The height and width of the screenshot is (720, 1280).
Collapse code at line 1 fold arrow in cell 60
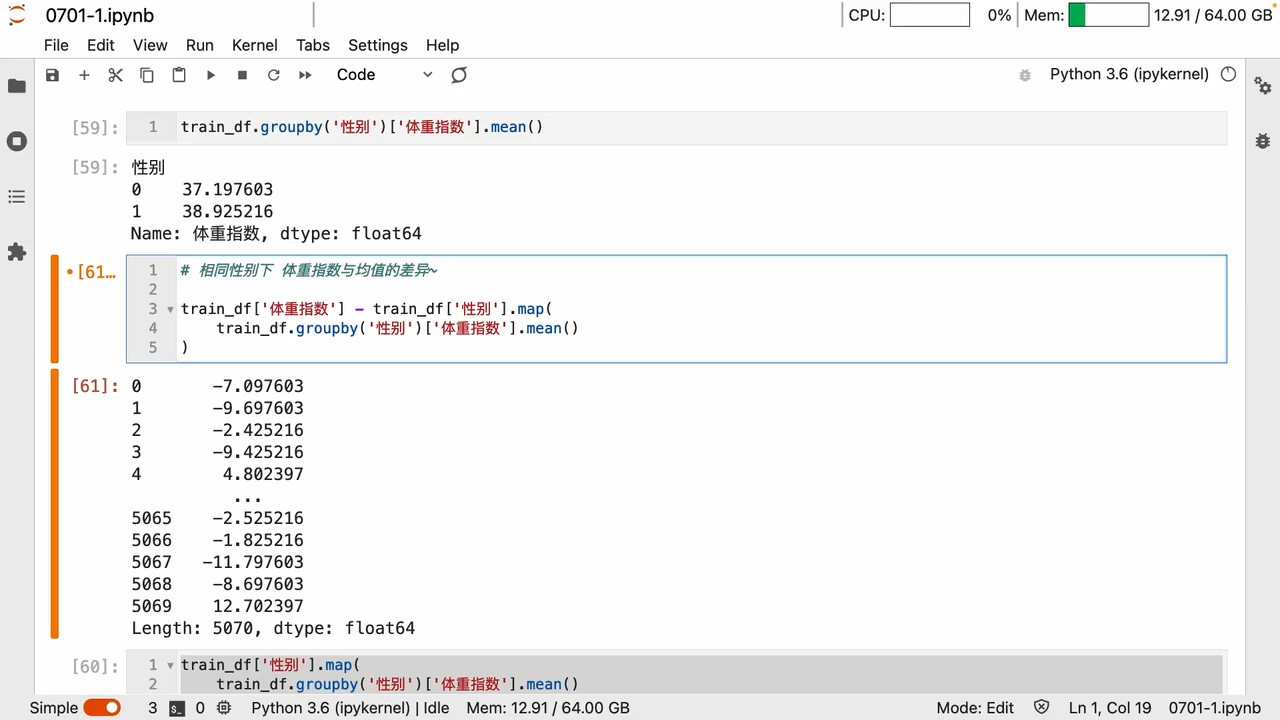tap(170, 665)
